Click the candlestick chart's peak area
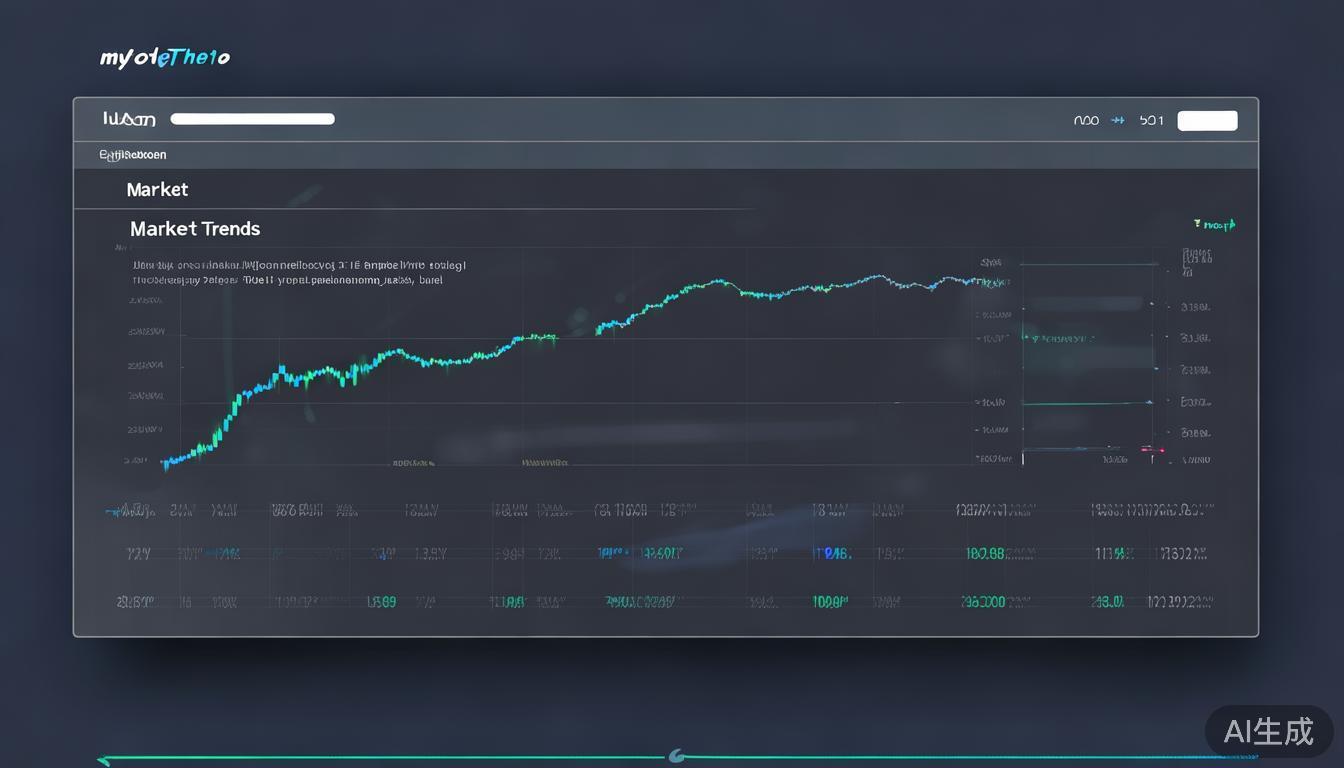 [x=712, y=283]
